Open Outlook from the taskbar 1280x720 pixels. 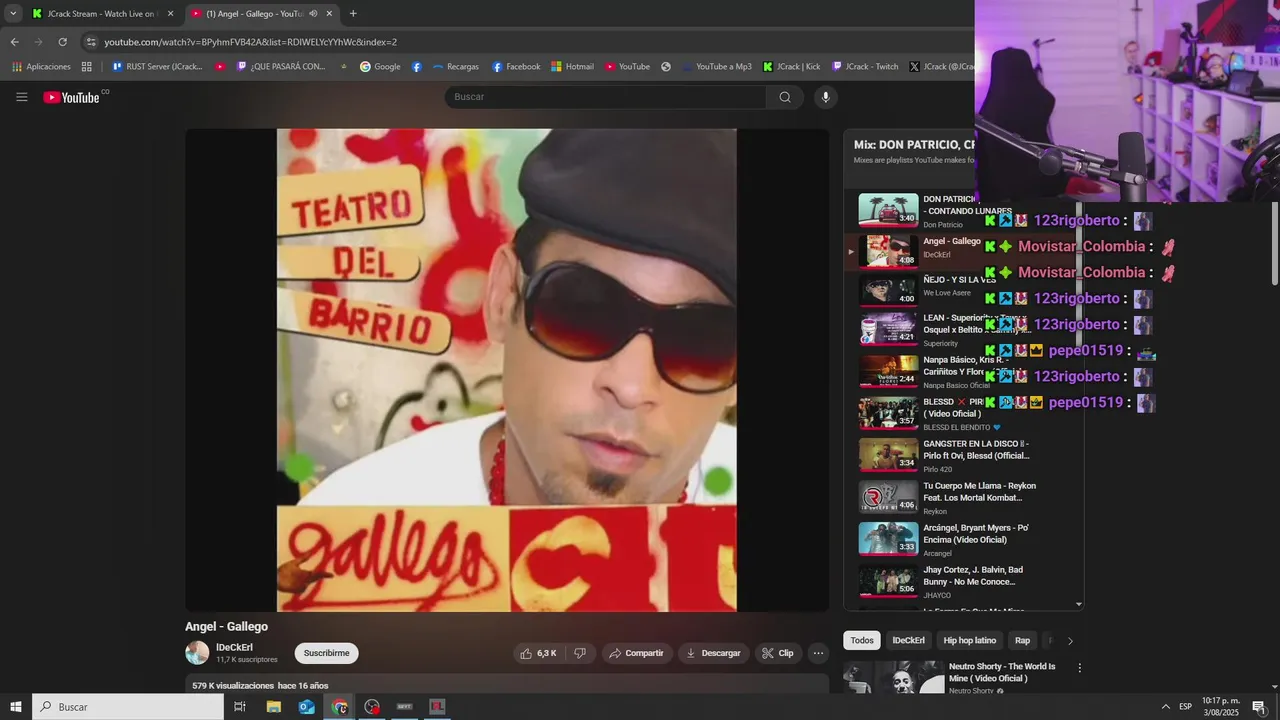pyautogui.click(x=306, y=707)
